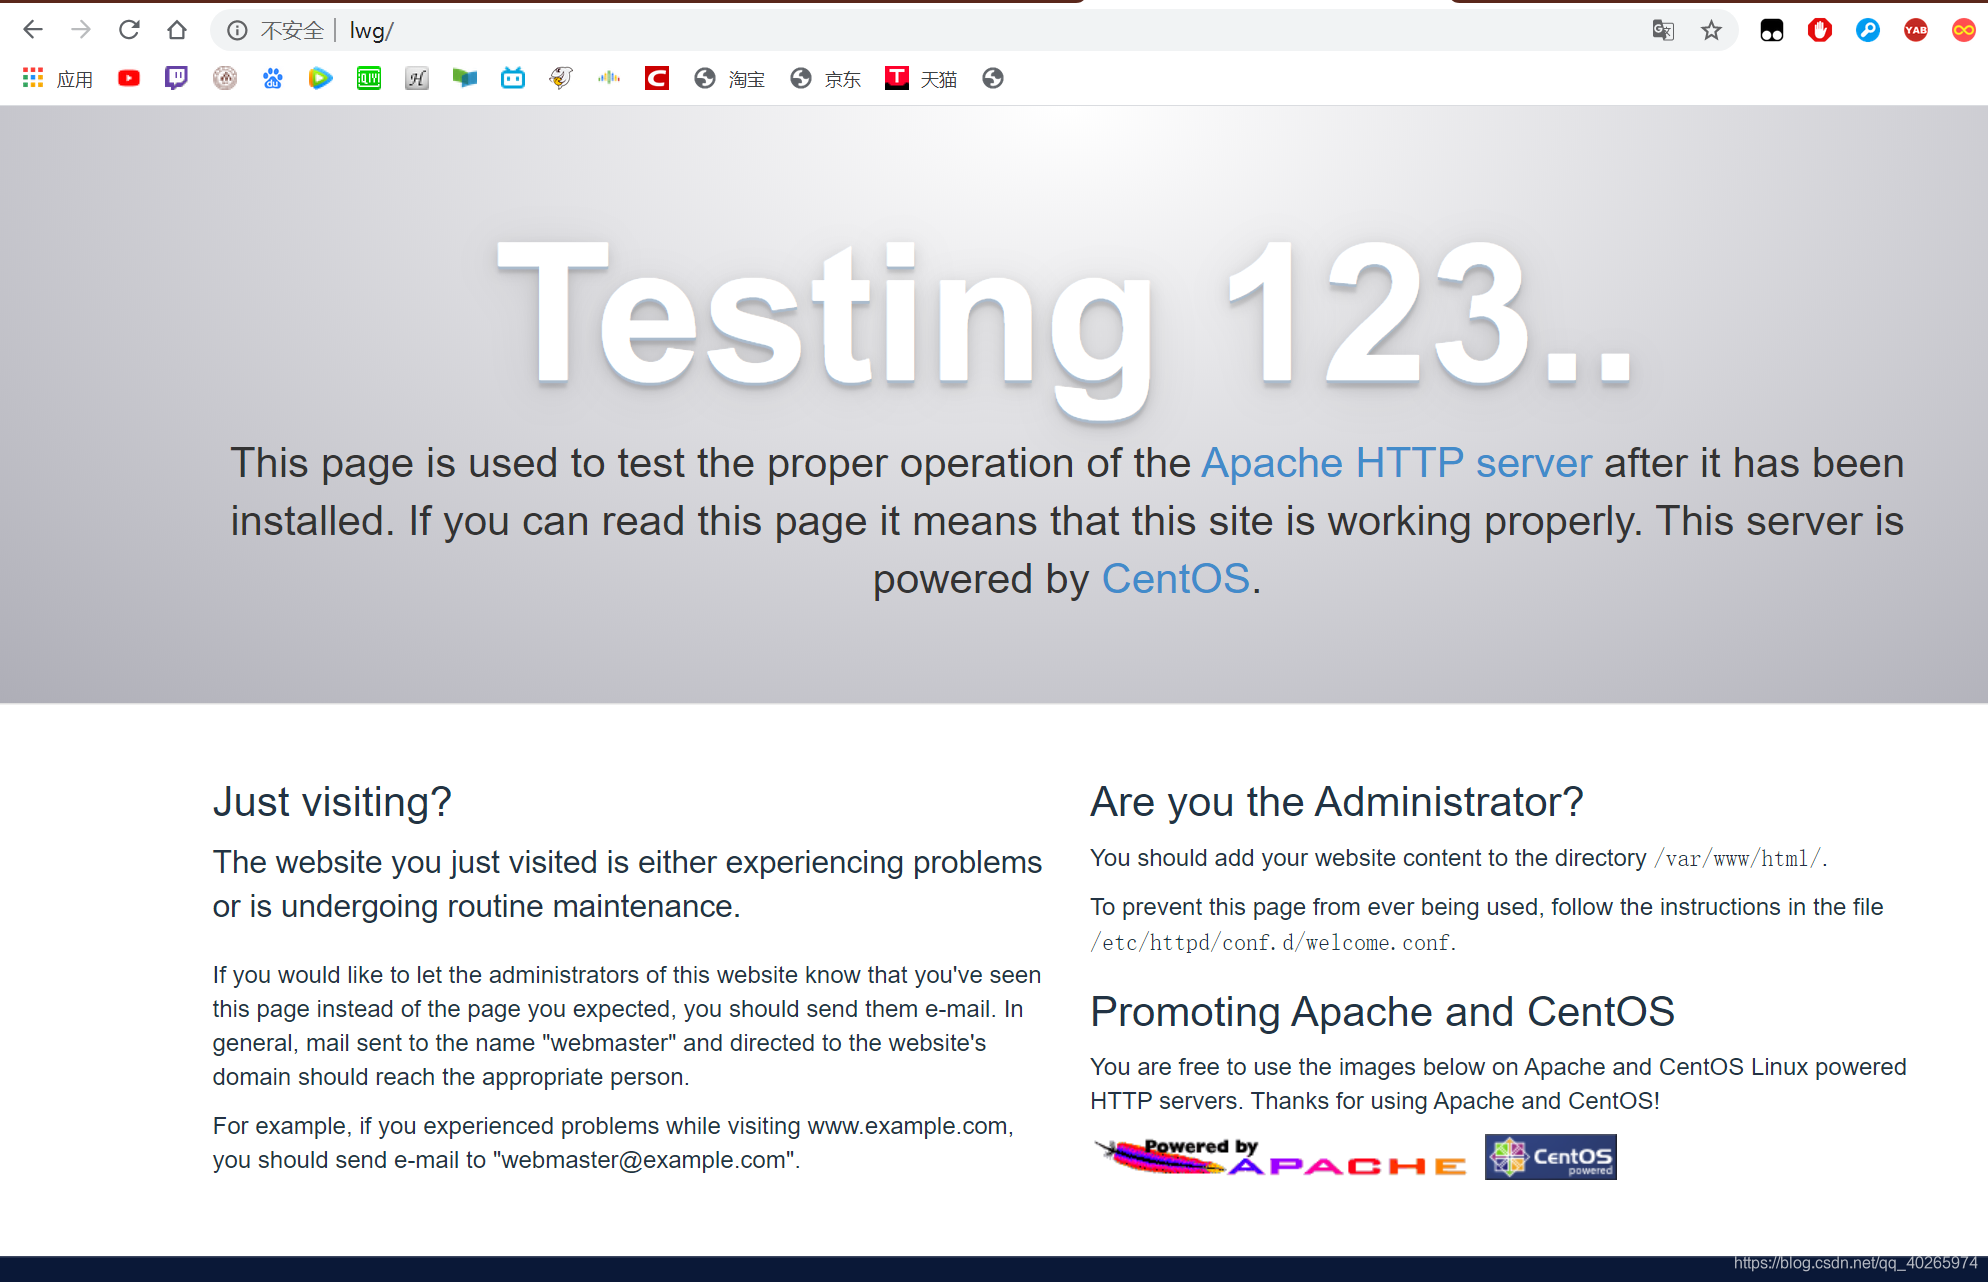Follow the CentOS link in the intro
This screenshot has height=1282, width=1988.
[1176, 579]
